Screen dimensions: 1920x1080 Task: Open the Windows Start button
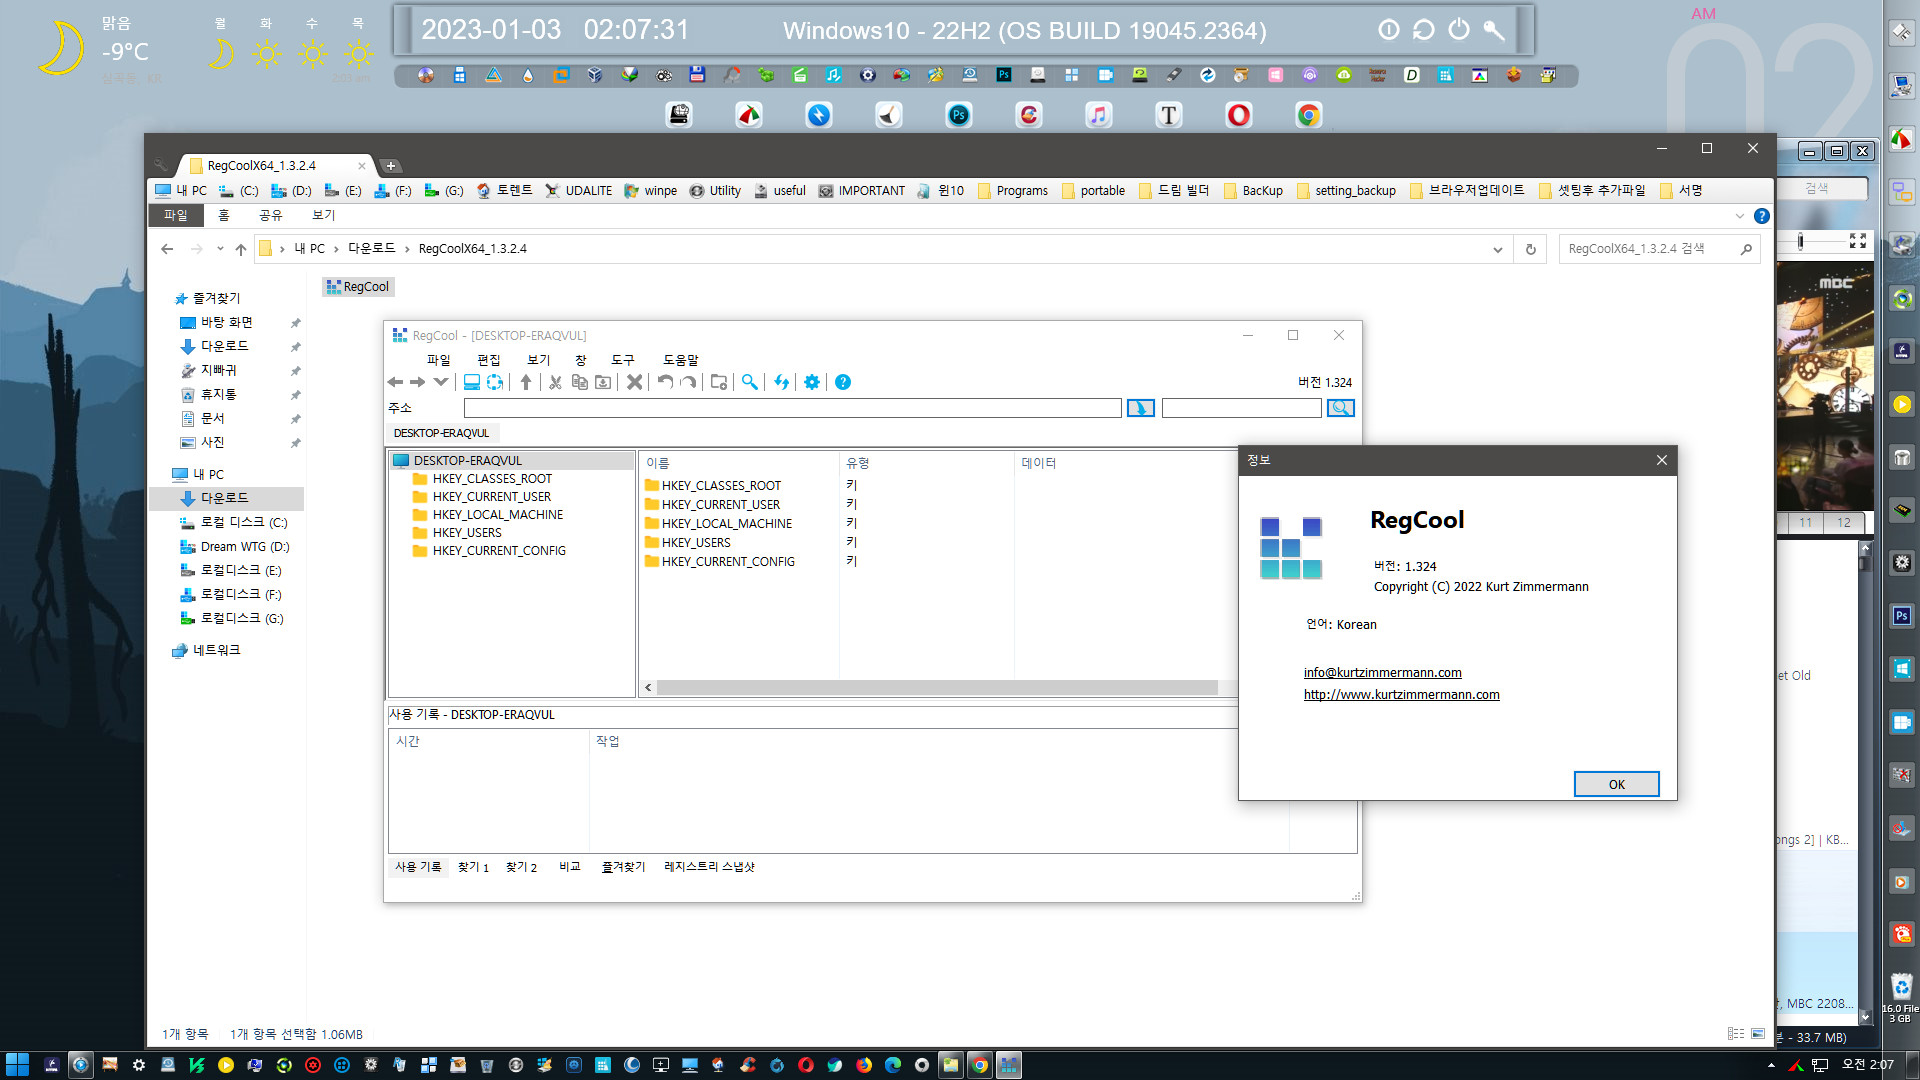17,1065
